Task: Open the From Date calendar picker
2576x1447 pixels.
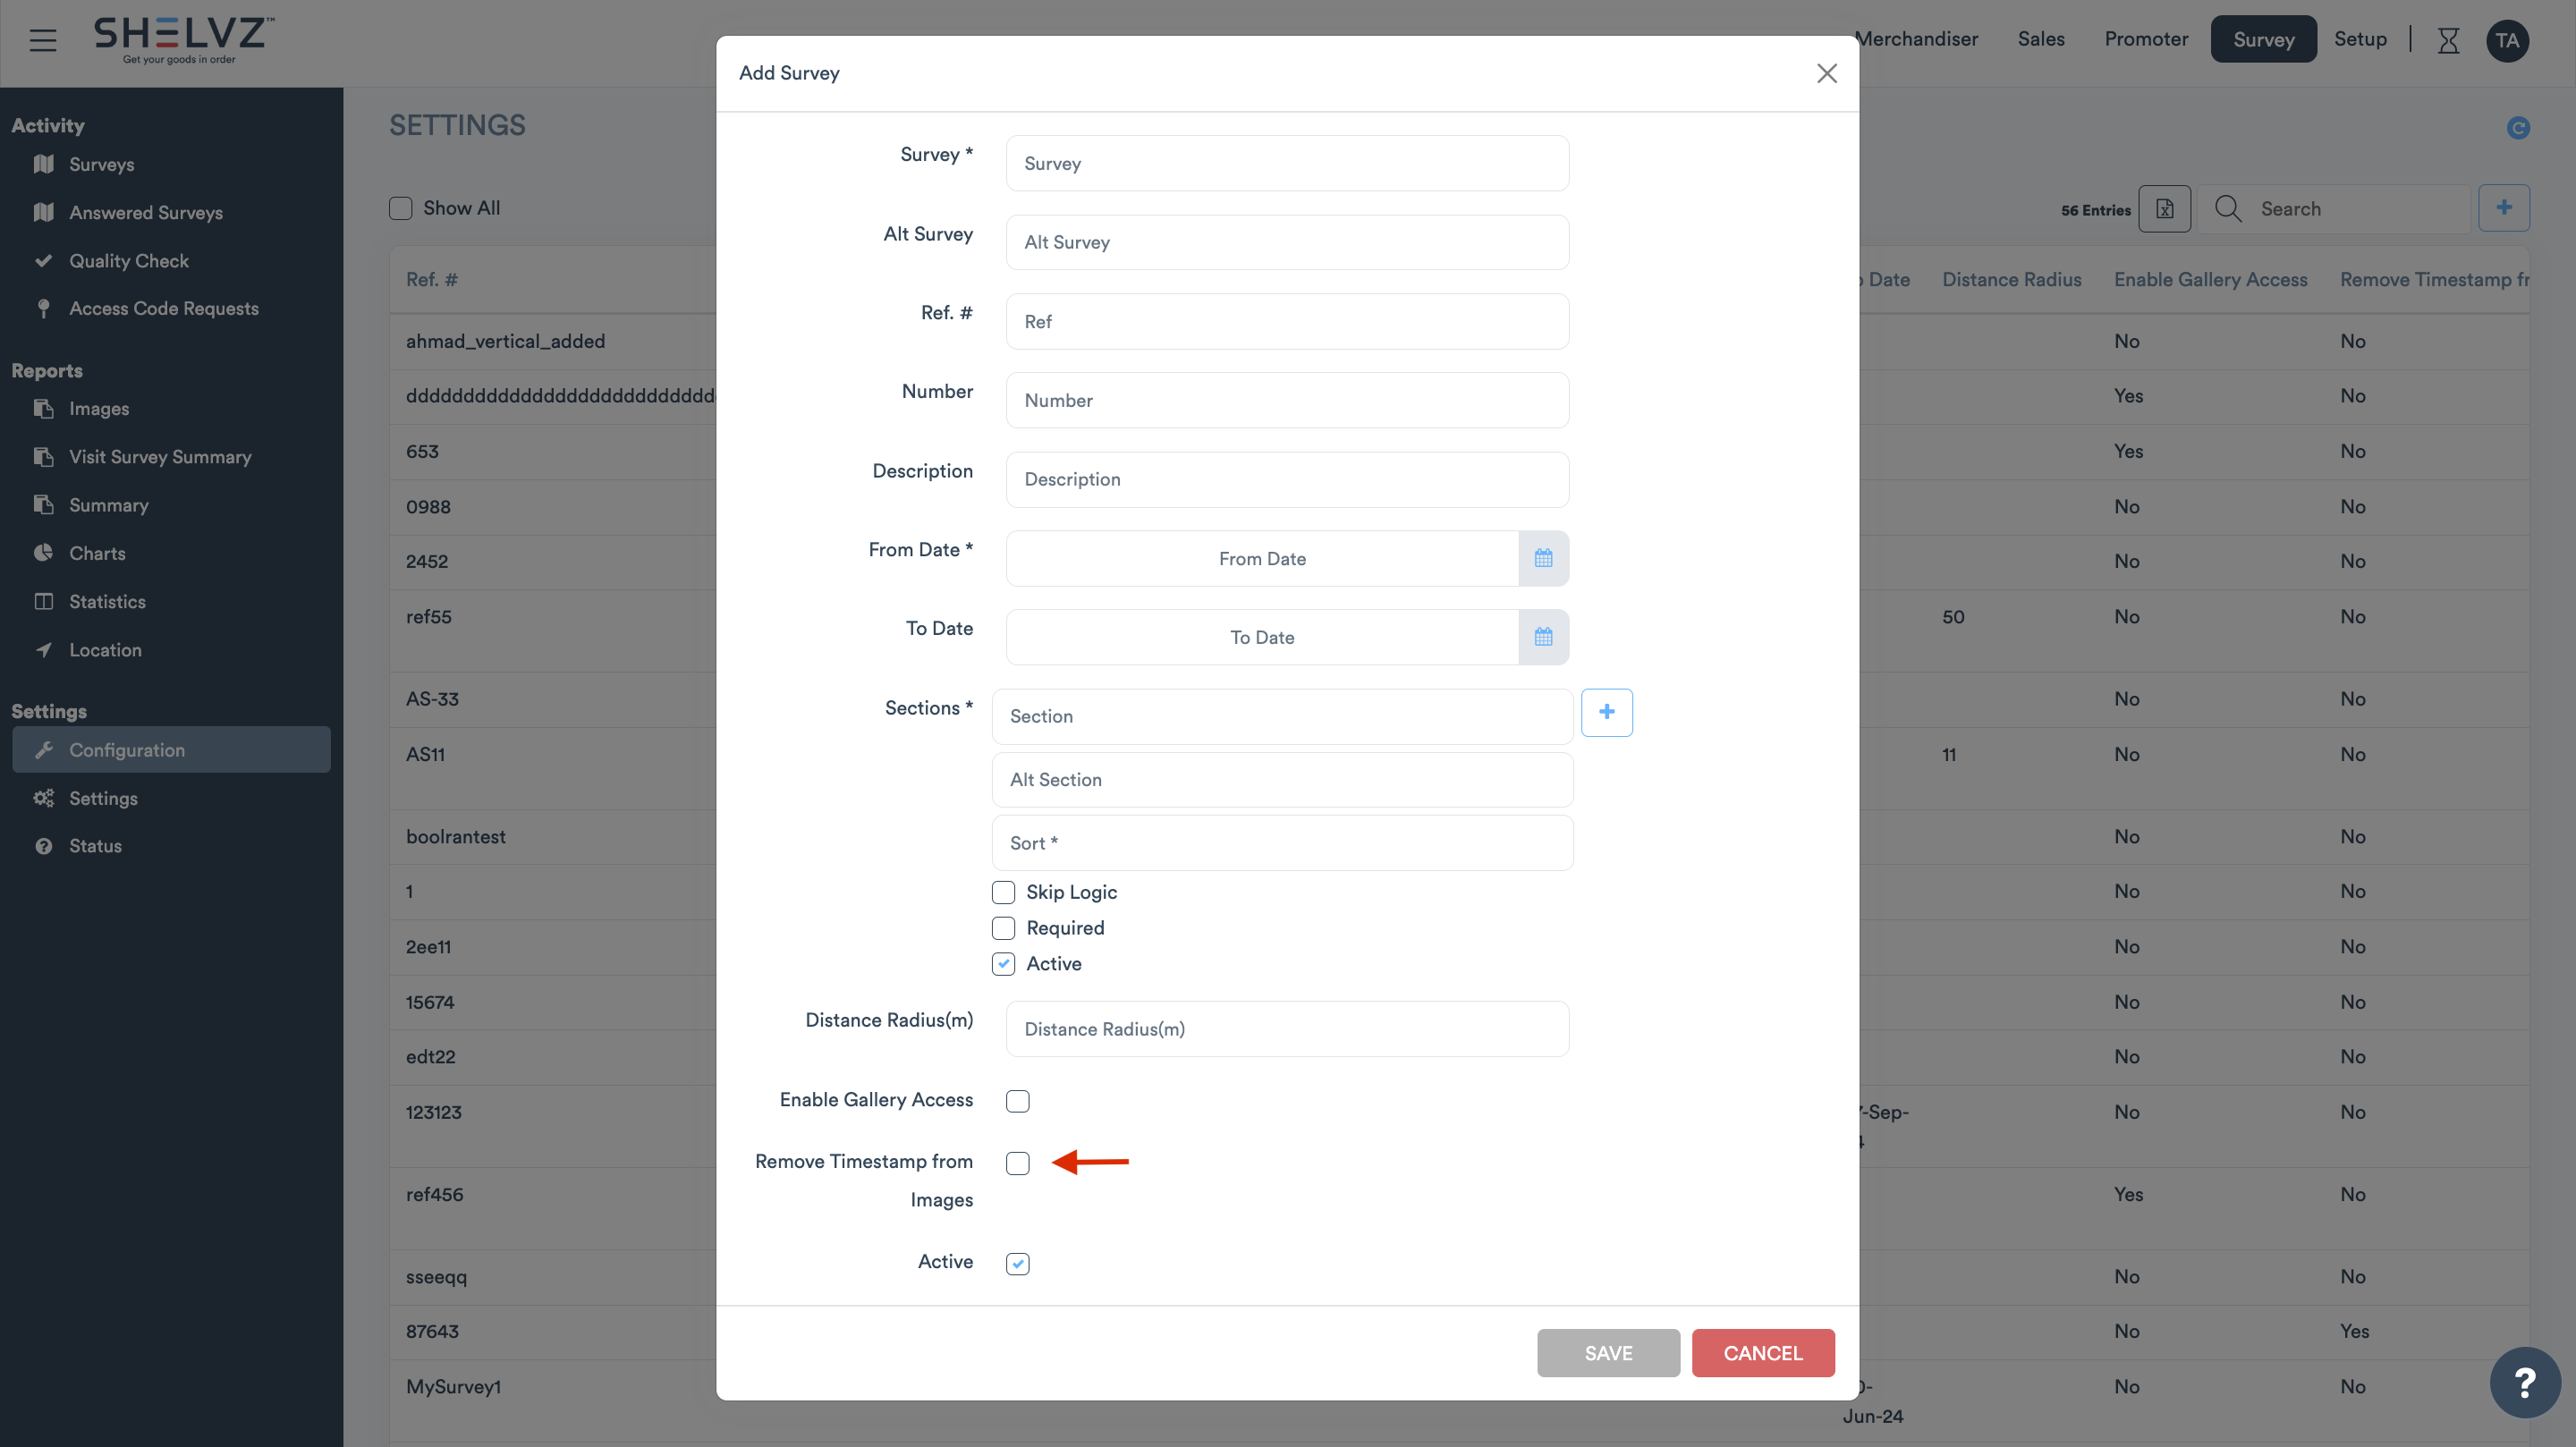Action: point(1543,558)
